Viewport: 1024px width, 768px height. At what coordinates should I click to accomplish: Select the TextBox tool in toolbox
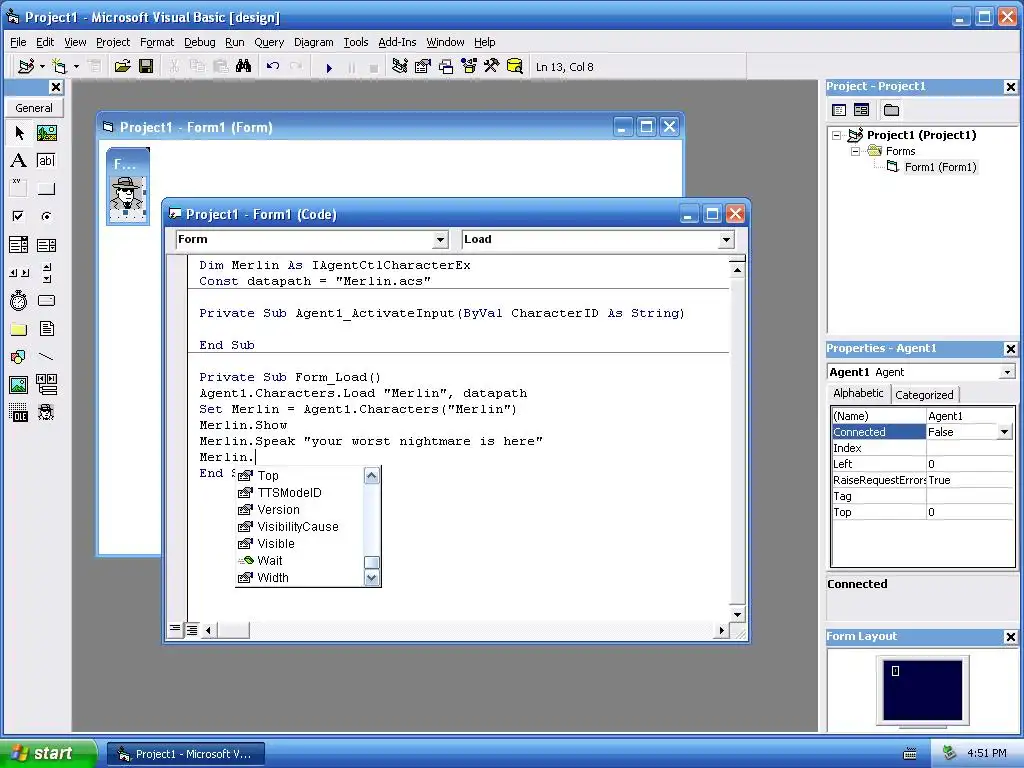(x=46, y=161)
